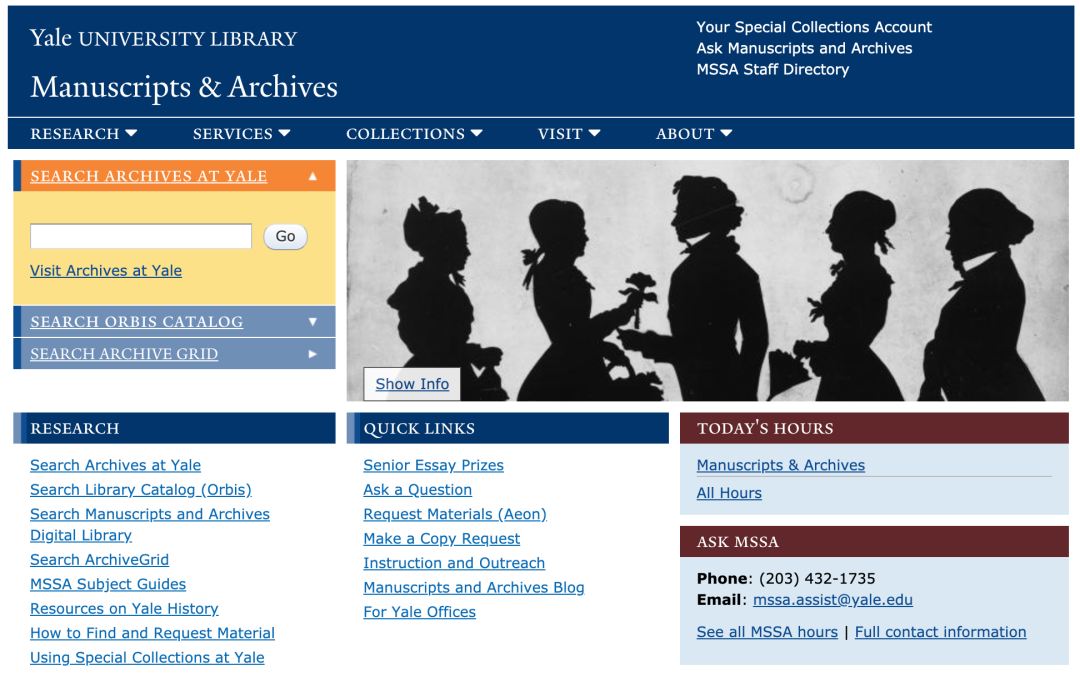This screenshot has height=676, width=1080.
Task: Open How to Find and Request Material
Action: (x=152, y=633)
